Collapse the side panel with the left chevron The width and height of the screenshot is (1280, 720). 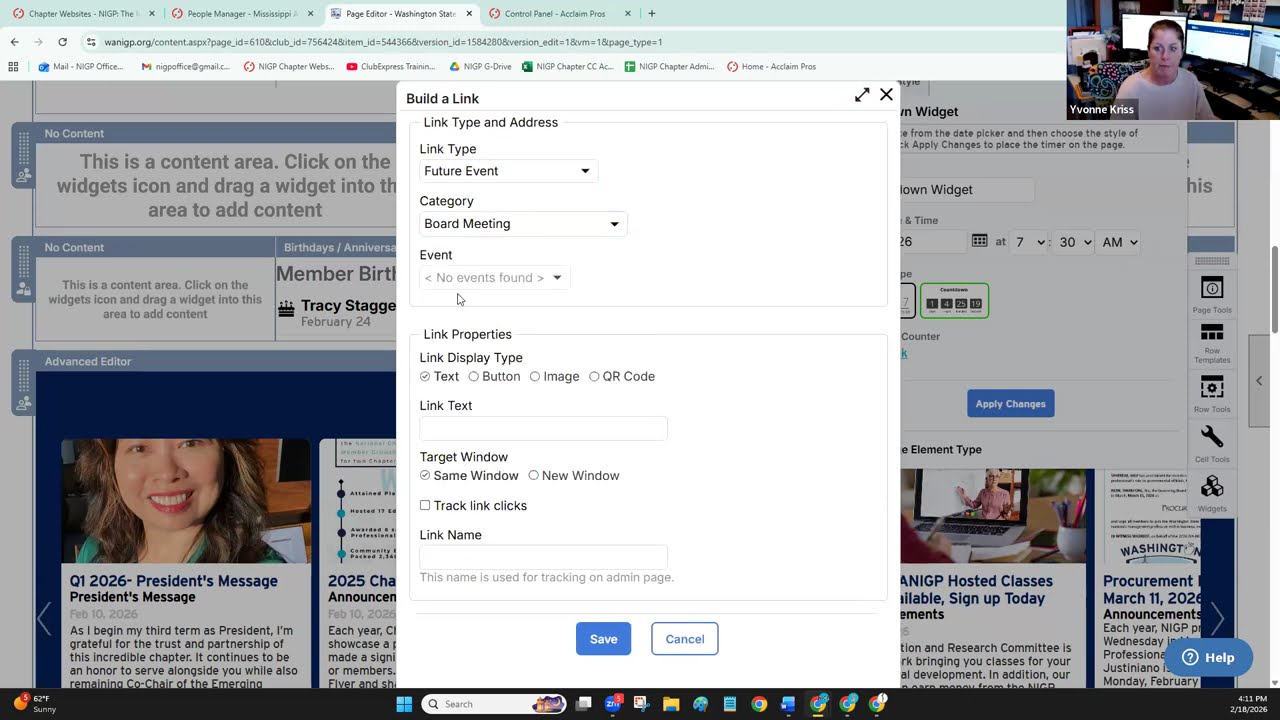1259,381
